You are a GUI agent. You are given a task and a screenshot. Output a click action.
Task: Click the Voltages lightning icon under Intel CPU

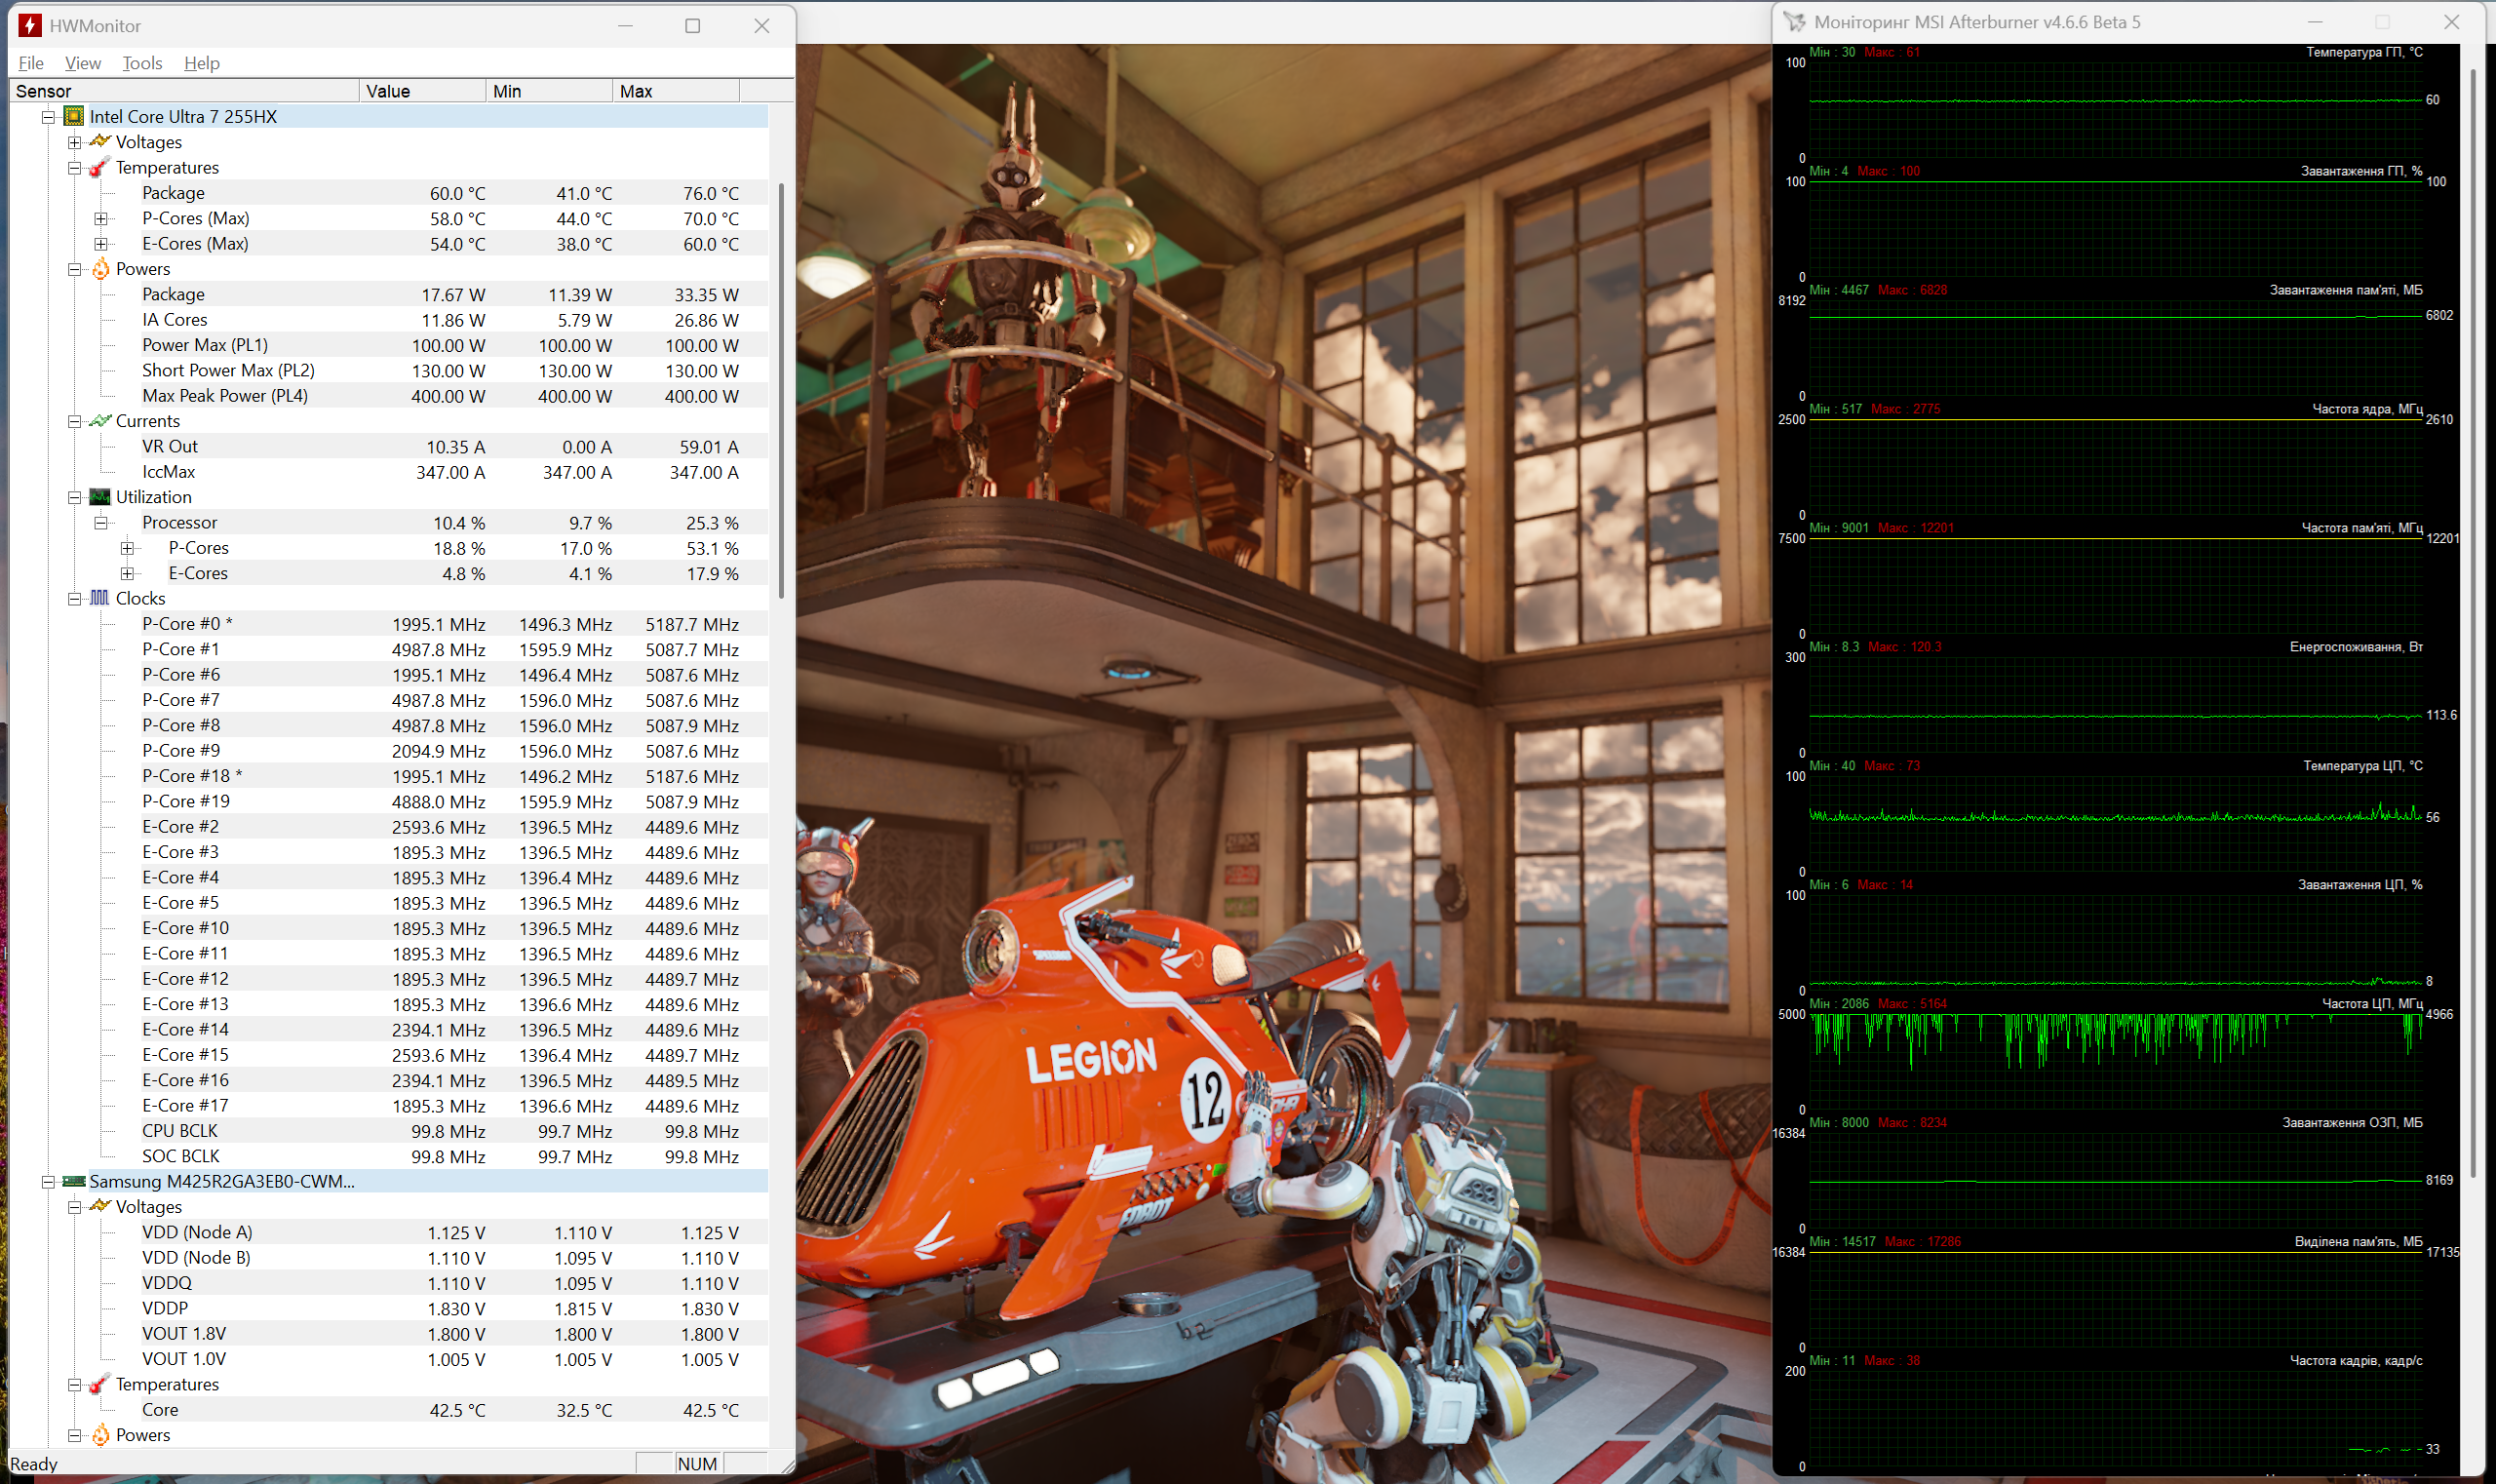100,142
